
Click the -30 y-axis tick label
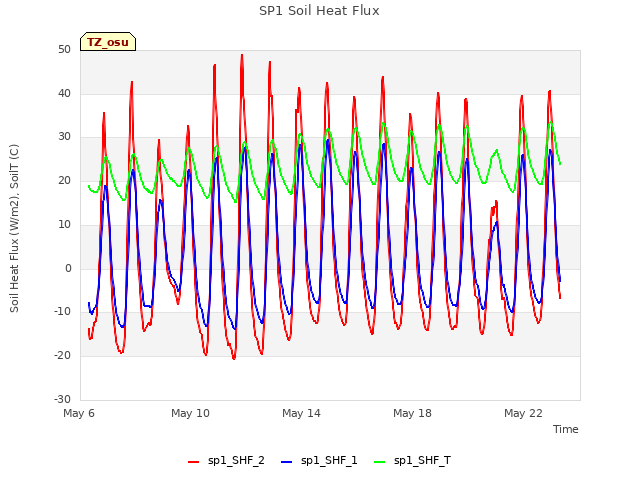(x=62, y=399)
